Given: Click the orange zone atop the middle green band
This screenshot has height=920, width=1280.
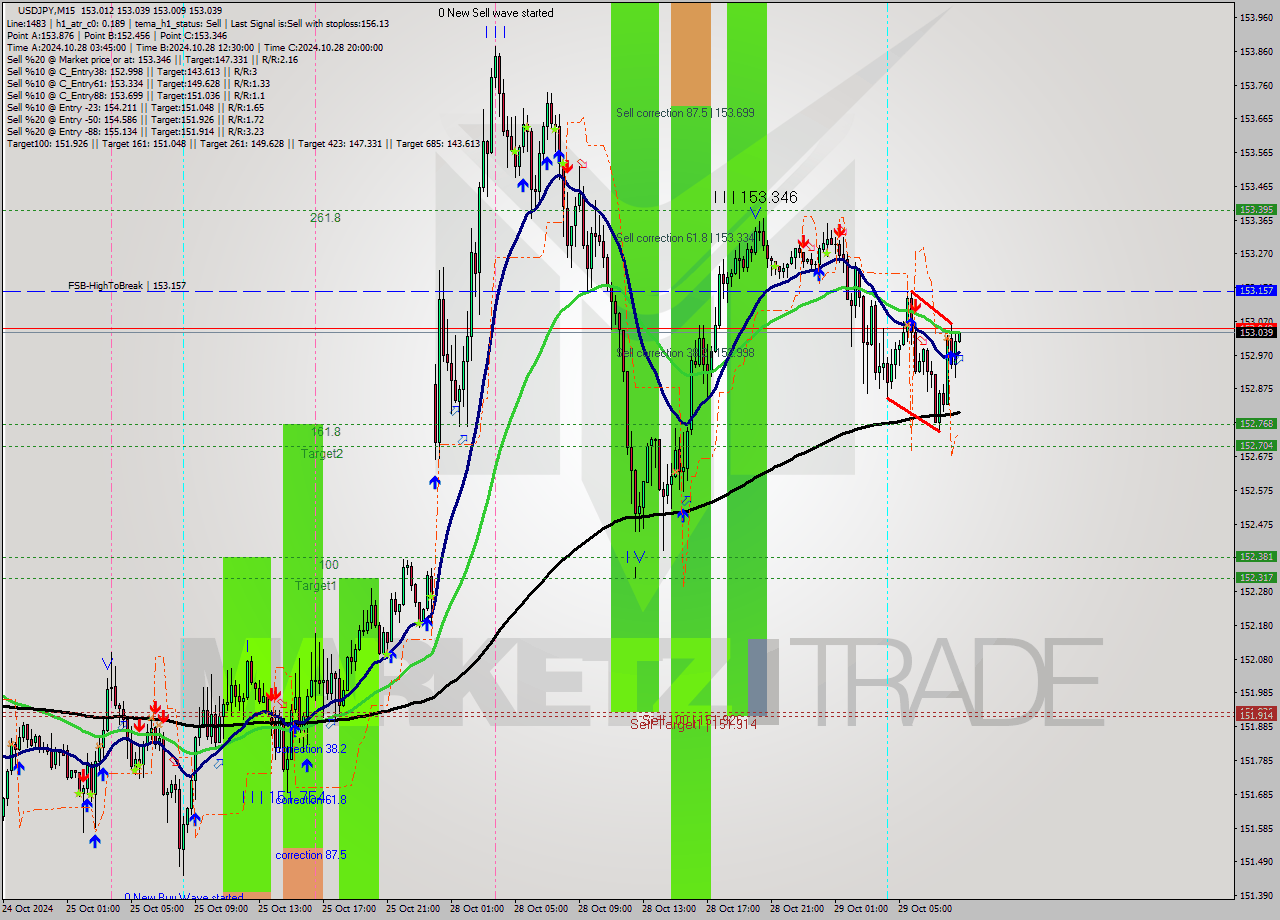Looking at the screenshot, I should (690, 53).
